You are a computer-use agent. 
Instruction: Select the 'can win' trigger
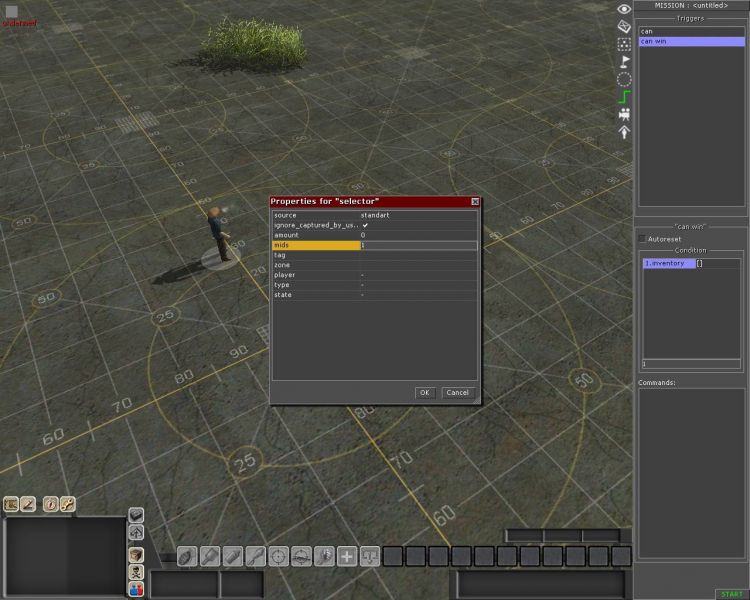point(692,42)
